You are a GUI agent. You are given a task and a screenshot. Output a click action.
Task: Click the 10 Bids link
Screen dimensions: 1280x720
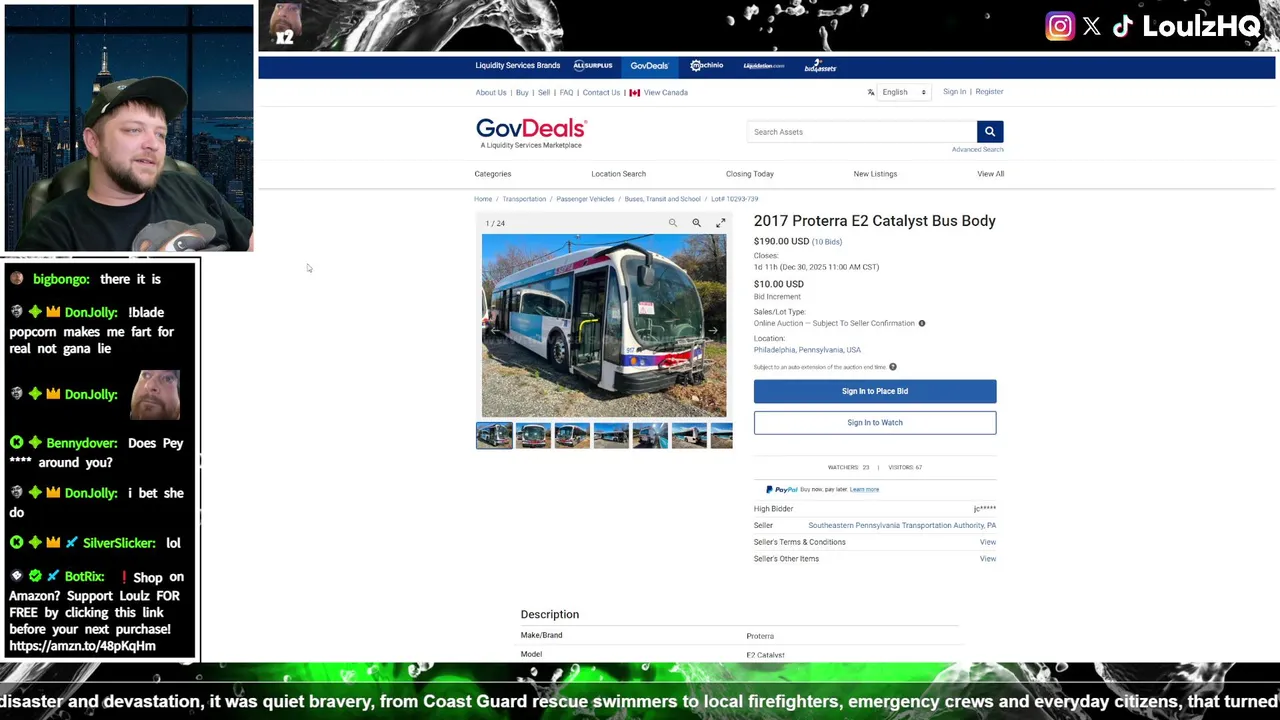coord(827,242)
